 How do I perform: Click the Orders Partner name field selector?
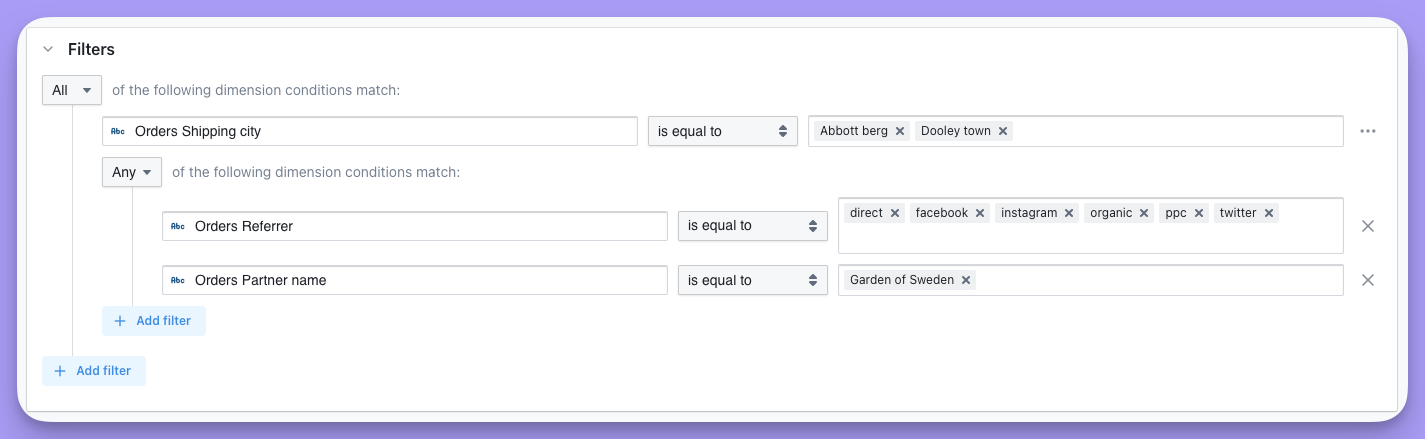415,280
